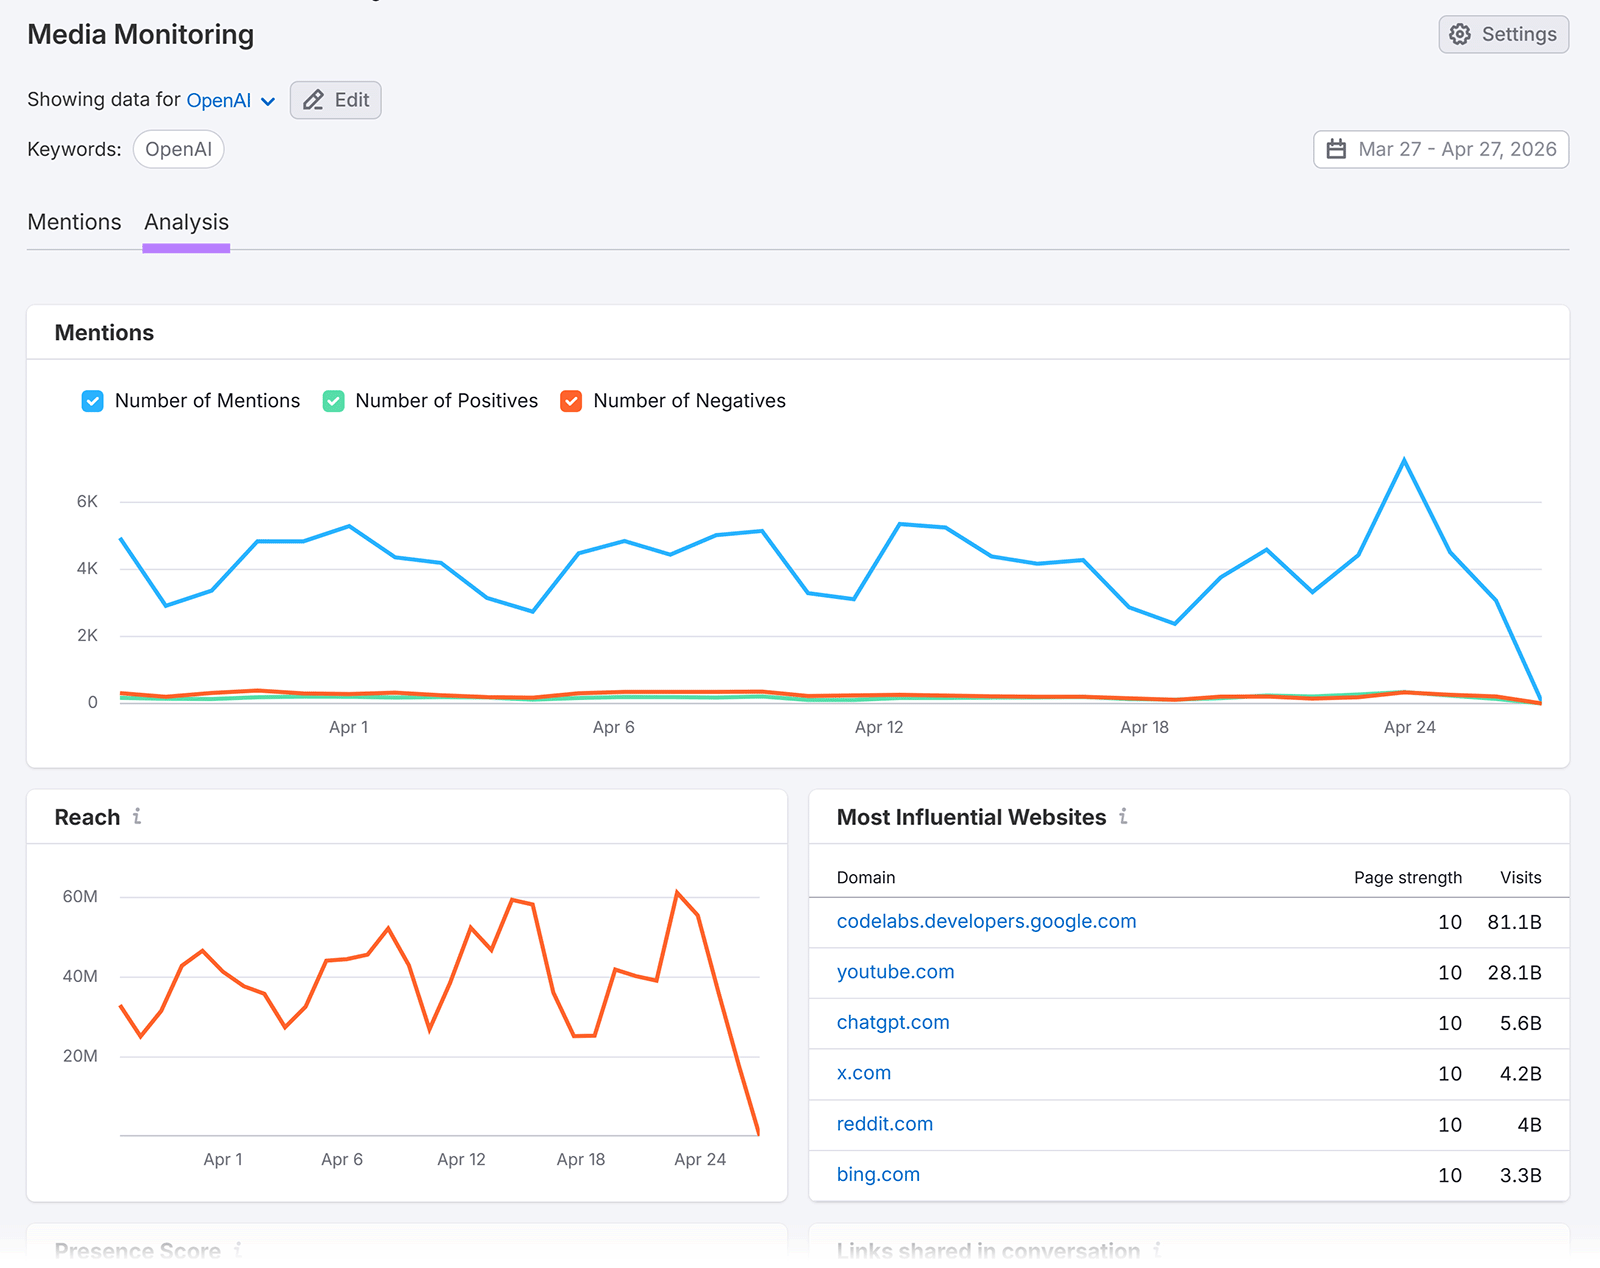Image resolution: width=1600 pixels, height=1268 pixels.
Task: Expand the OpenAI project dropdown chevron
Action: click(x=268, y=101)
